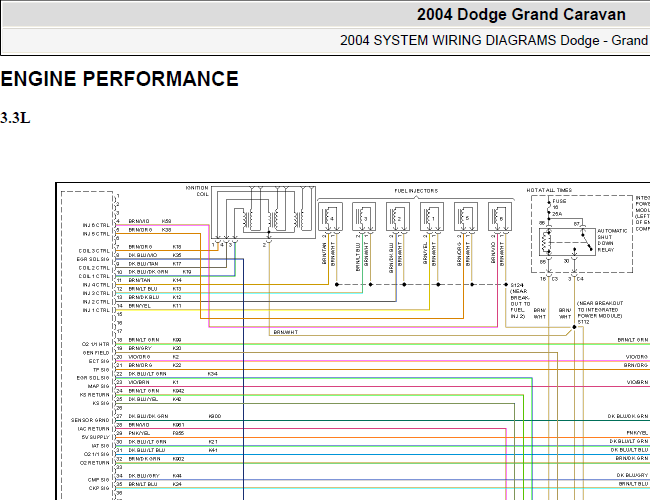Click the 'COIL 1 CTRL' pin label

coord(94,276)
